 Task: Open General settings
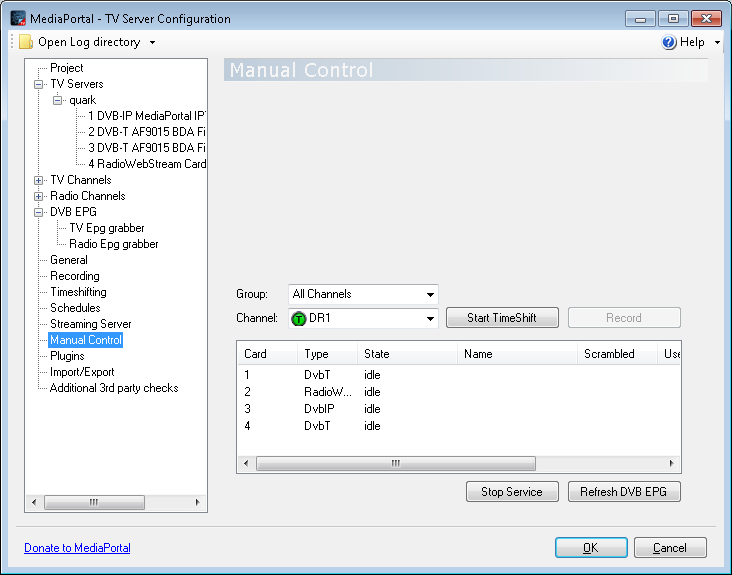(x=69, y=260)
